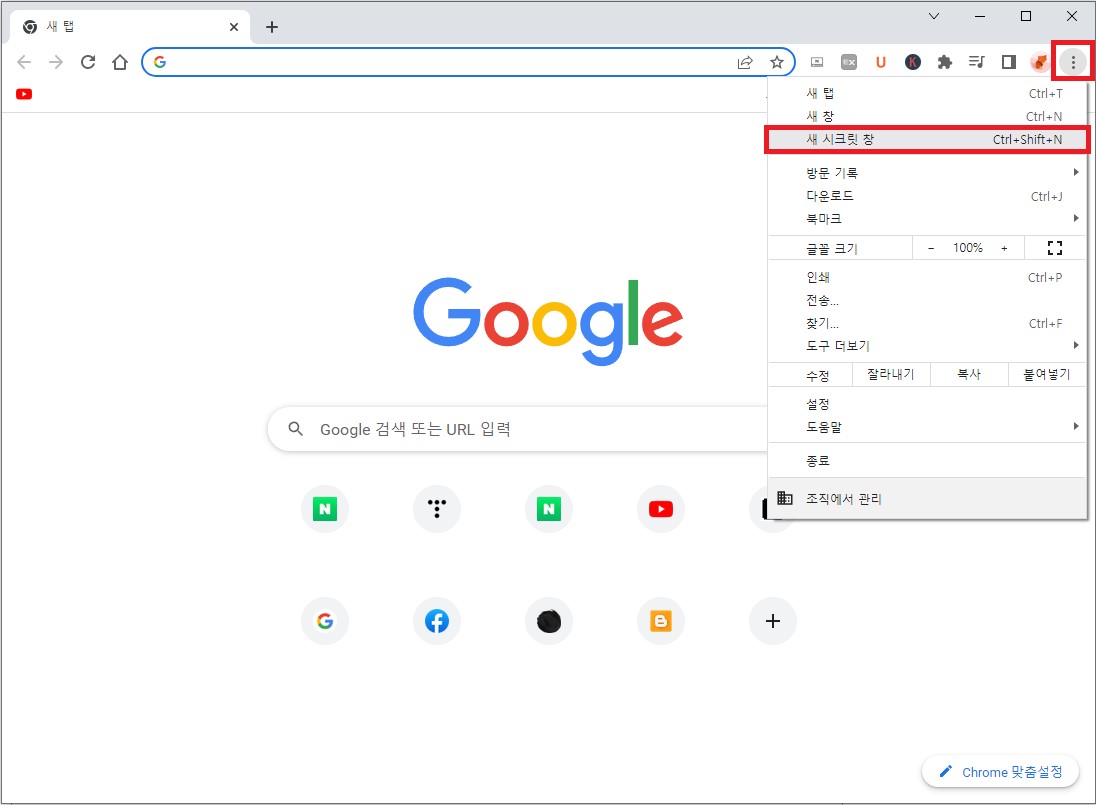Click 조직에서 관리 menu entry
The width and height of the screenshot is (1096, 805).
pos(927,498)
